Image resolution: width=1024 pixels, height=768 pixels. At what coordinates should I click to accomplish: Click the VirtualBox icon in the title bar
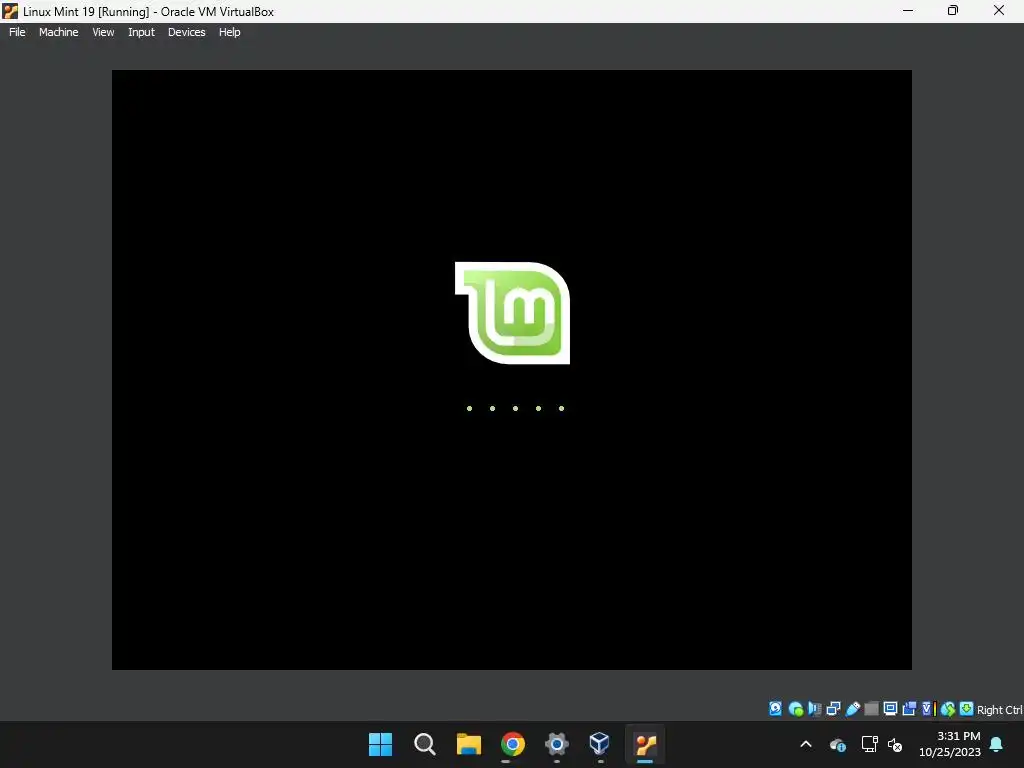tap(10, 11)
